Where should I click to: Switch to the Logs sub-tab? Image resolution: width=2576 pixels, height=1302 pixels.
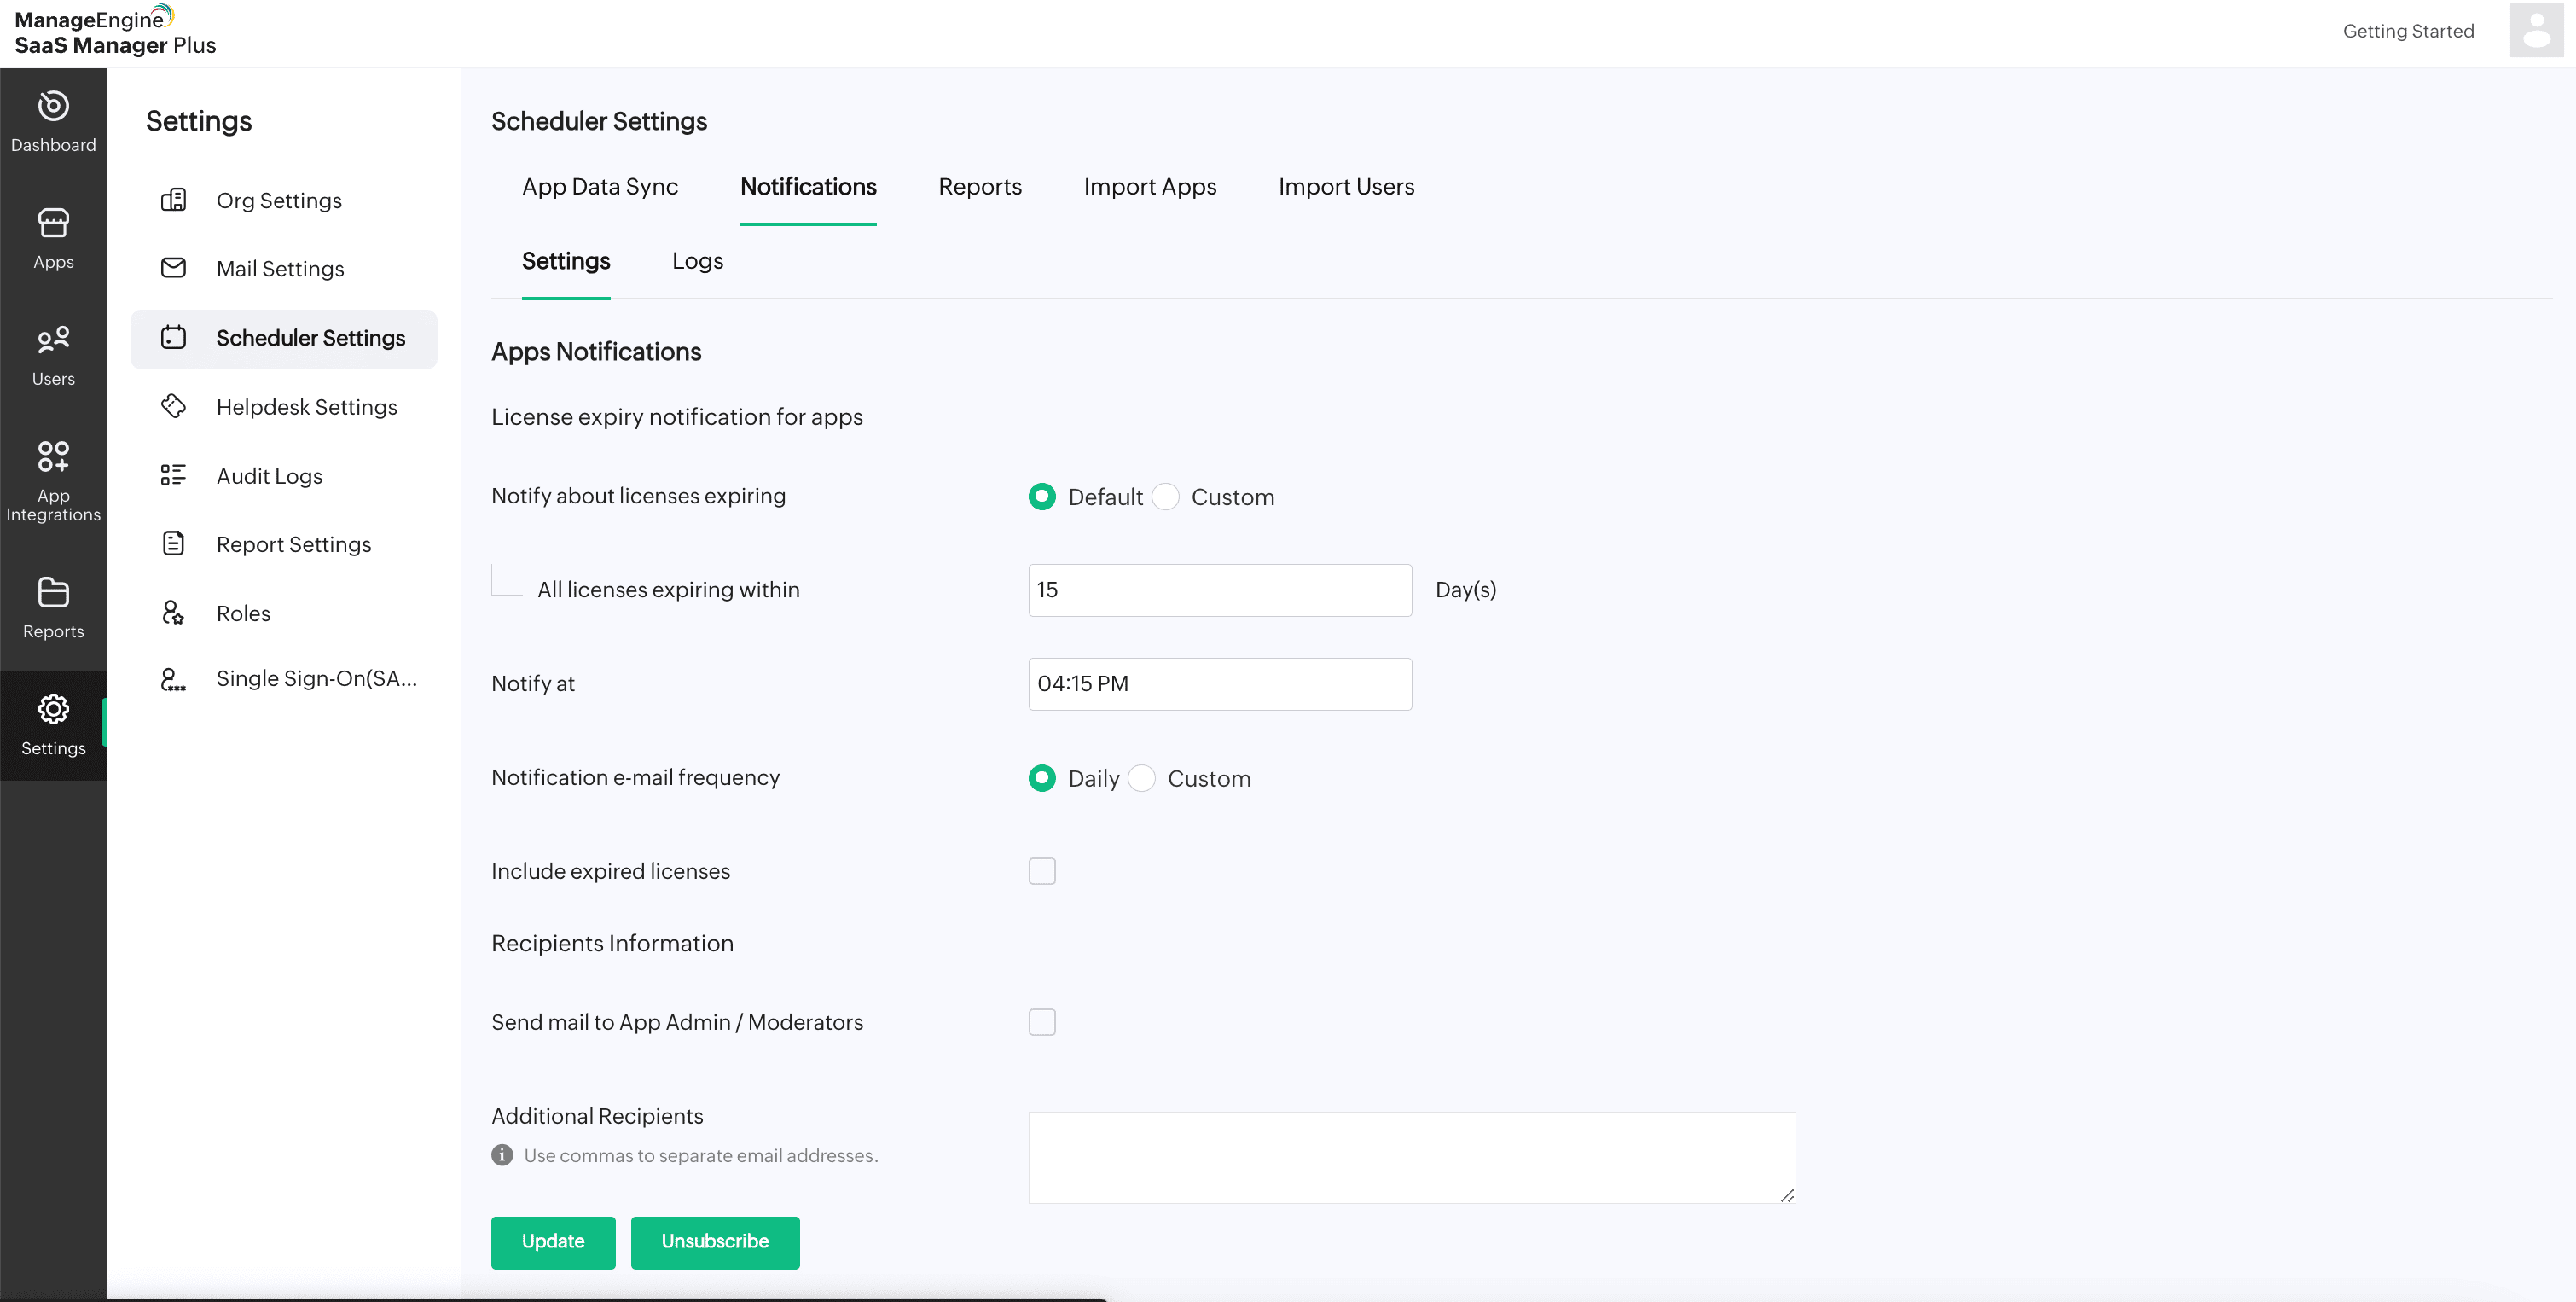coord(697,261)
